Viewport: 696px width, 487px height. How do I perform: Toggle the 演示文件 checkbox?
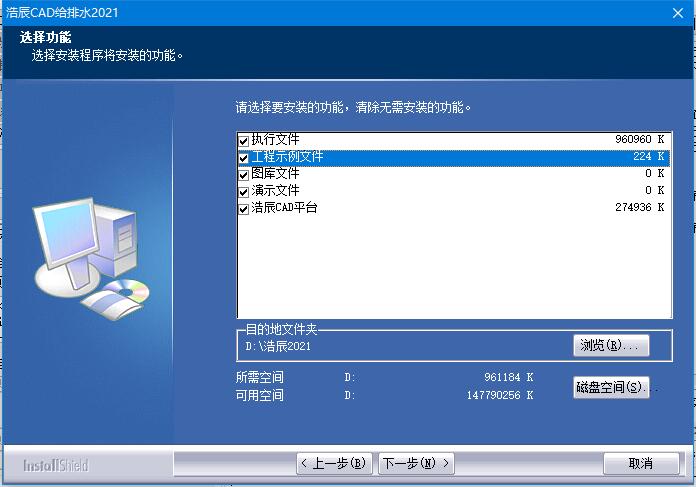[243, 192]
